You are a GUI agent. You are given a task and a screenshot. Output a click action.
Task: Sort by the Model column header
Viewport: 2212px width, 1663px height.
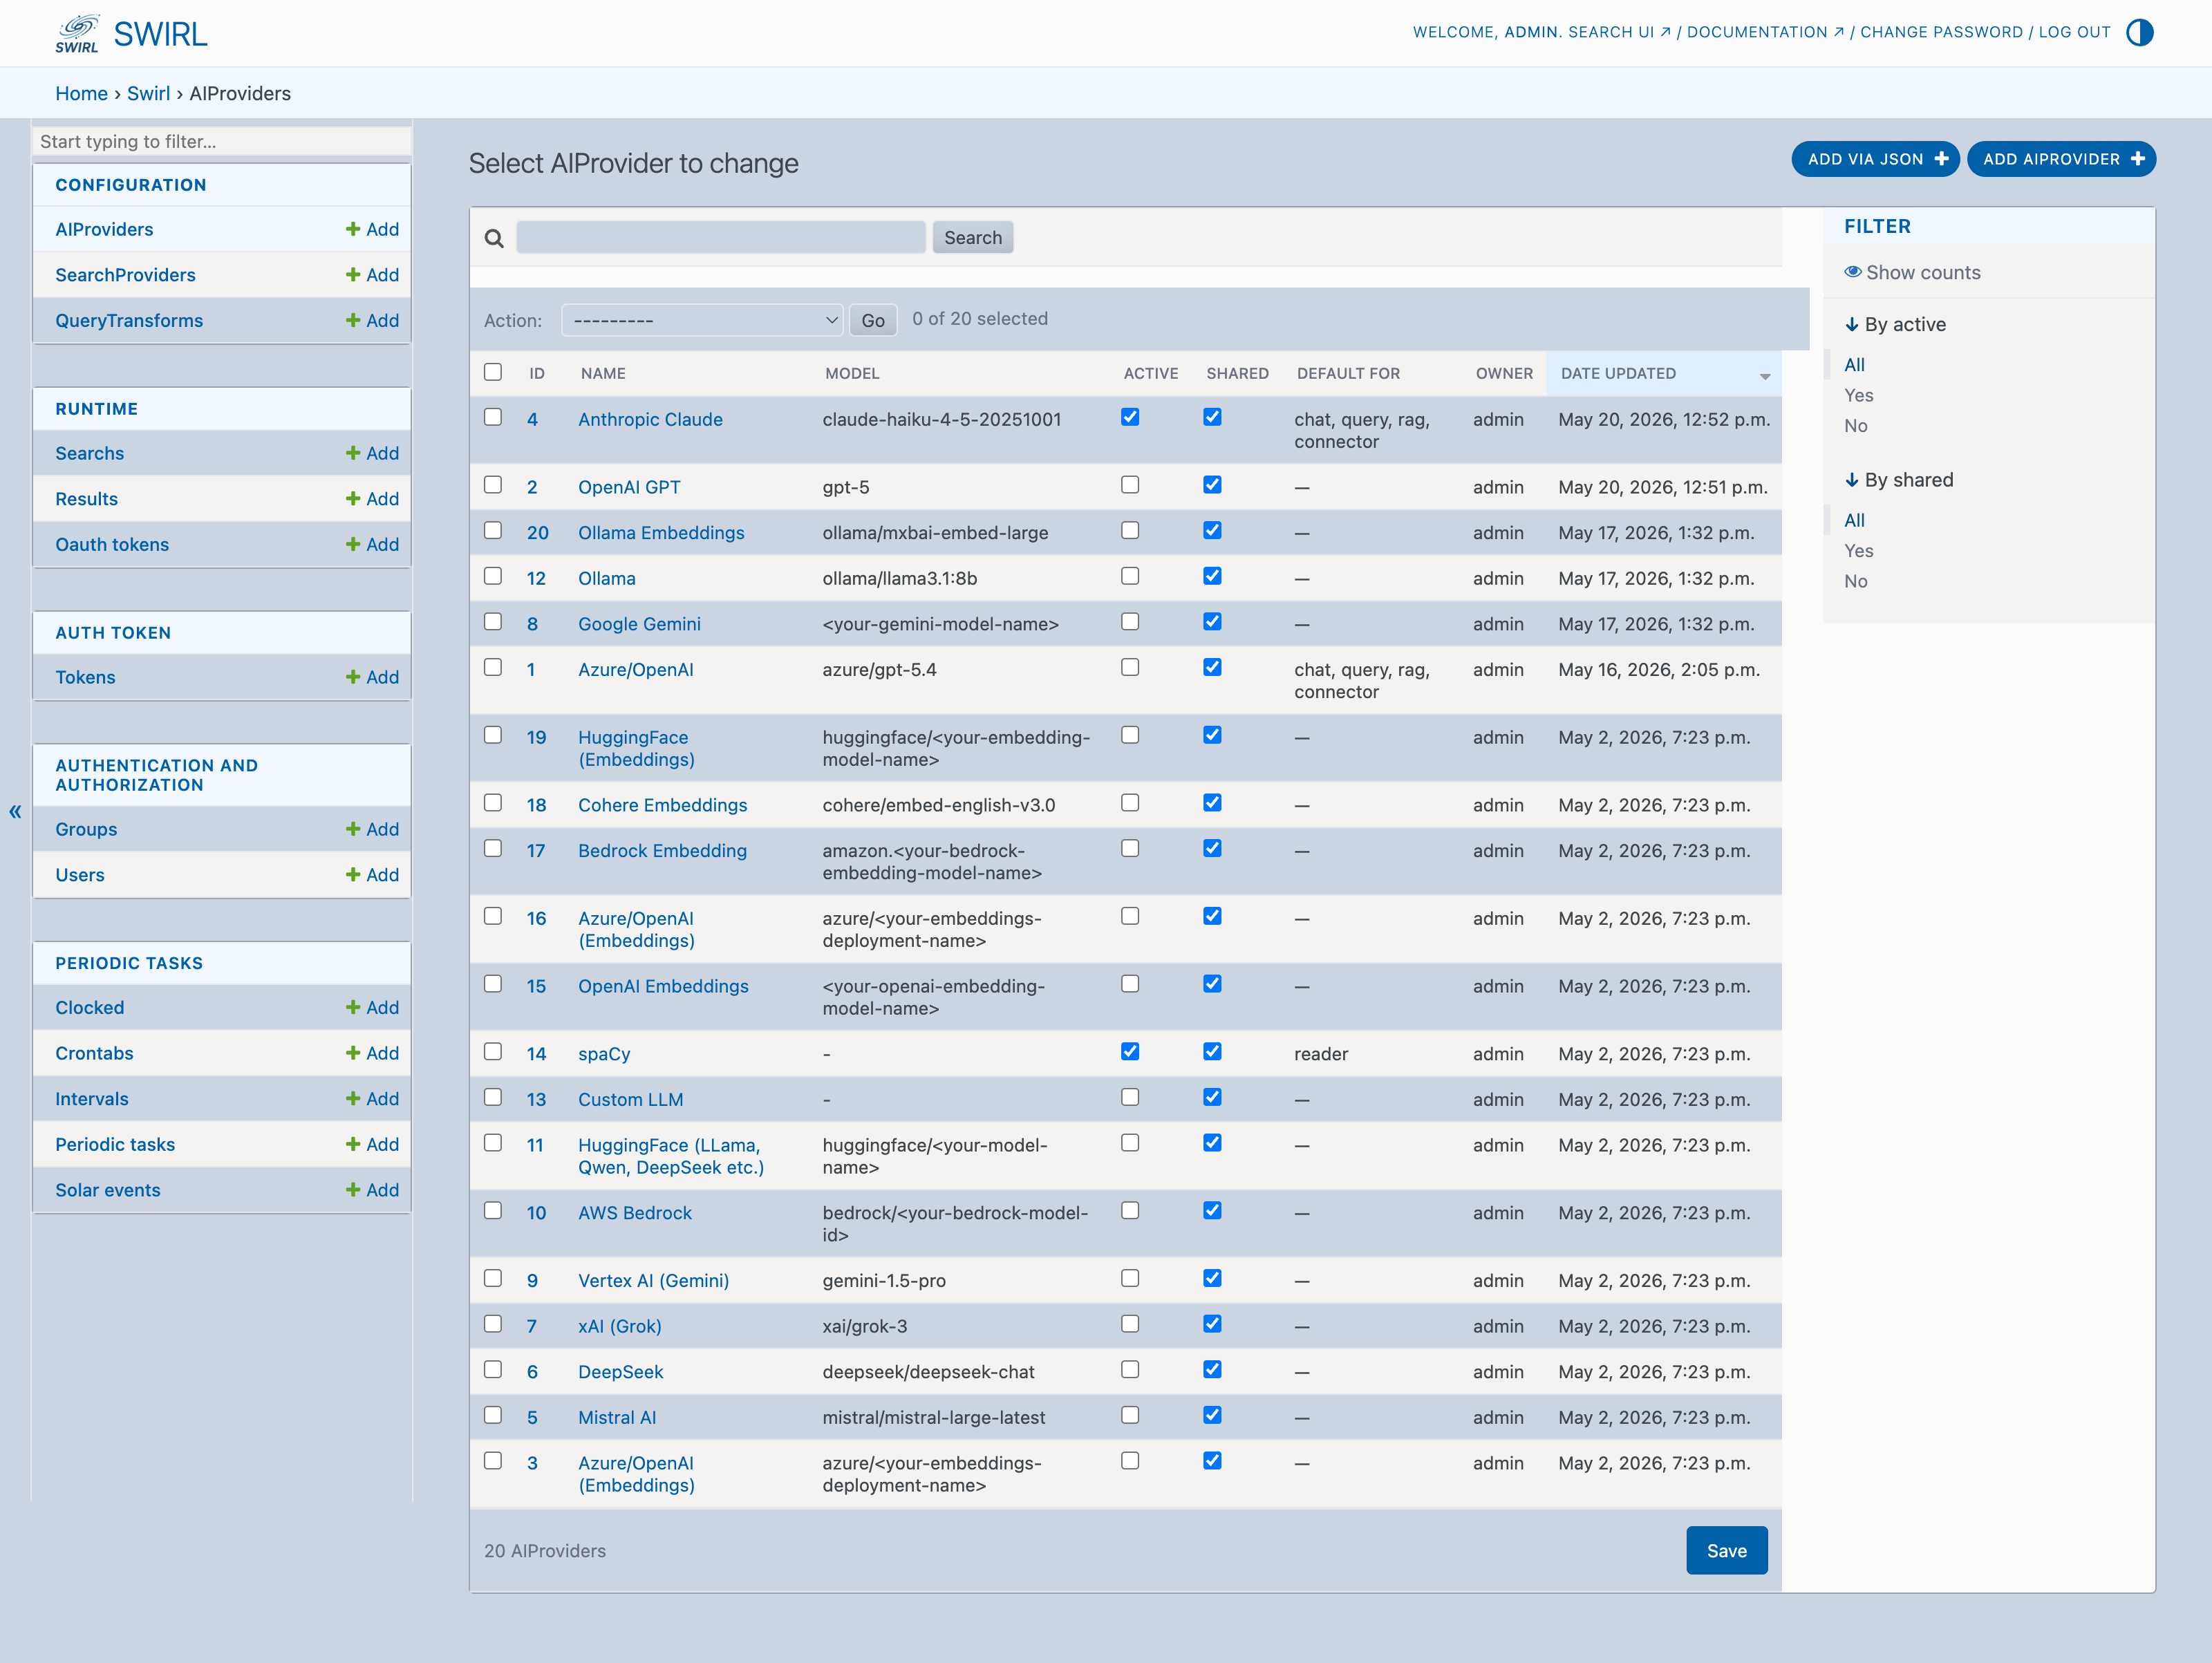tap(852, 373)
